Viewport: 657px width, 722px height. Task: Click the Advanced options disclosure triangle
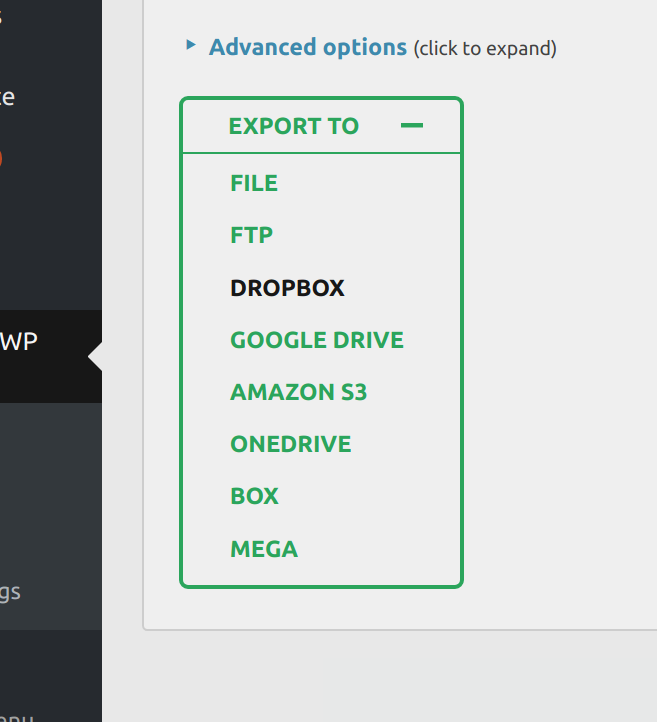tap(191, 45)
